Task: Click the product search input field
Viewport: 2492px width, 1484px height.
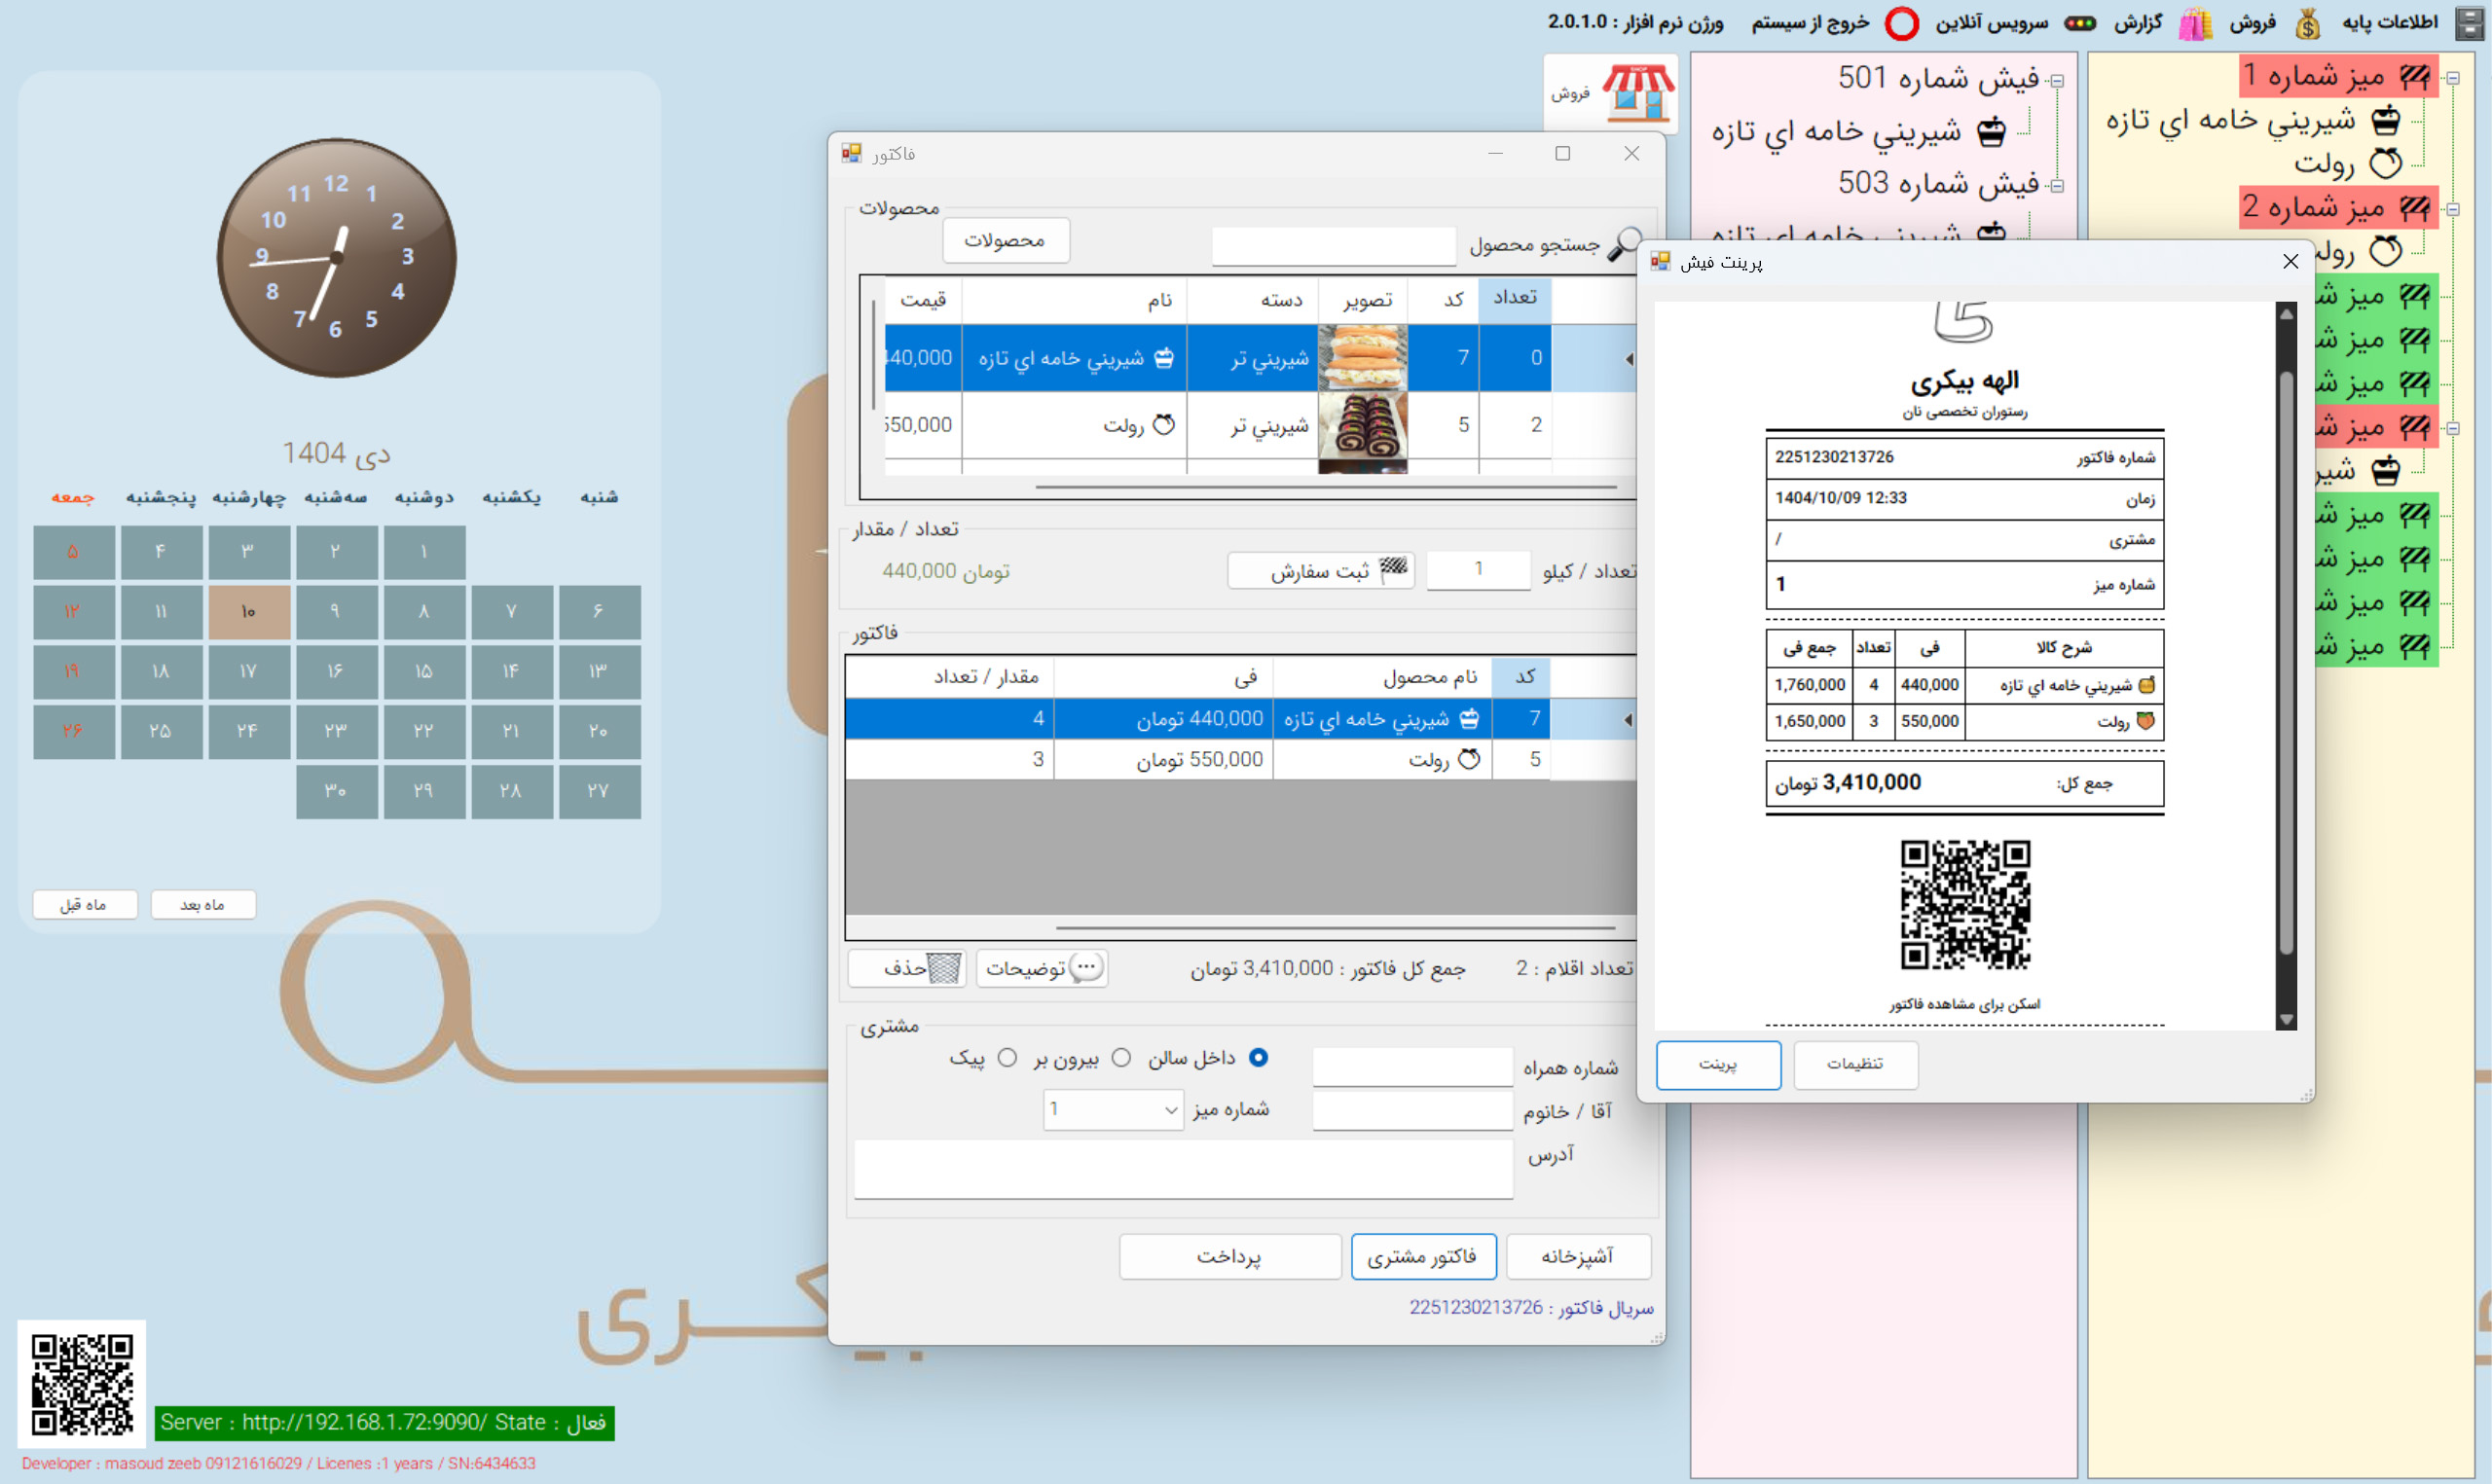Action: 1332,246
